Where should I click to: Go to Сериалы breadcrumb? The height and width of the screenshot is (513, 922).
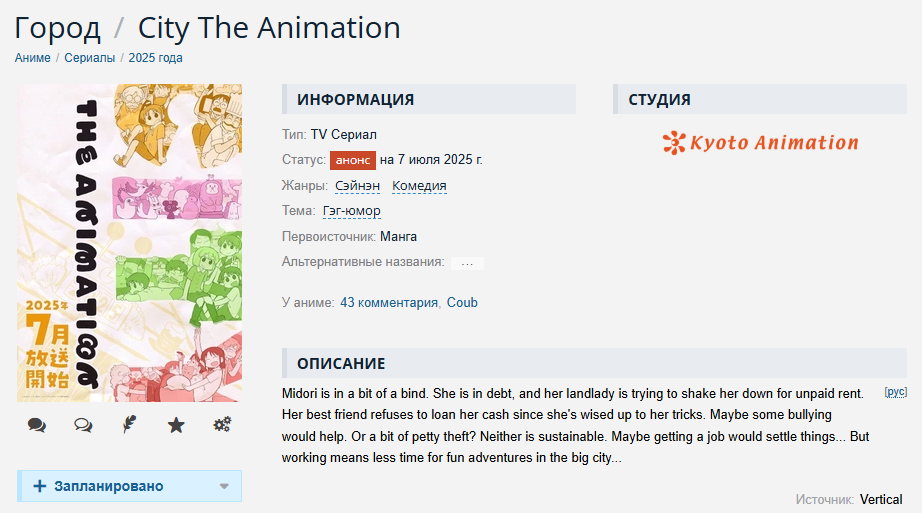click(89, 58)
